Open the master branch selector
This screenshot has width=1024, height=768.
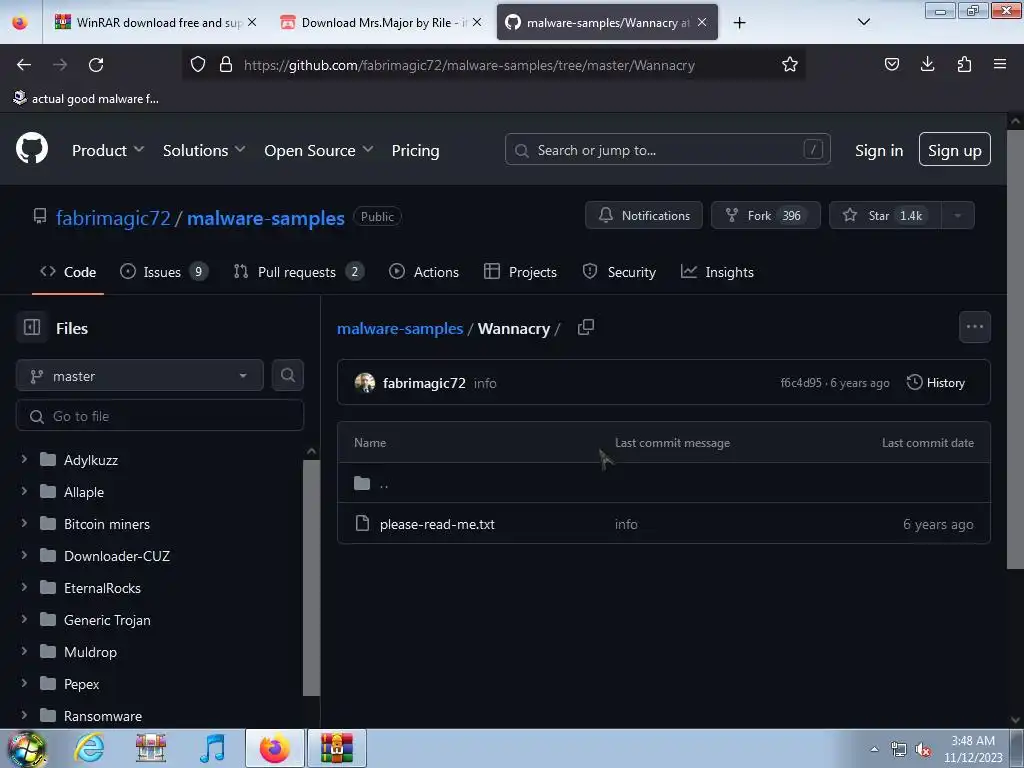click(140, 376)
